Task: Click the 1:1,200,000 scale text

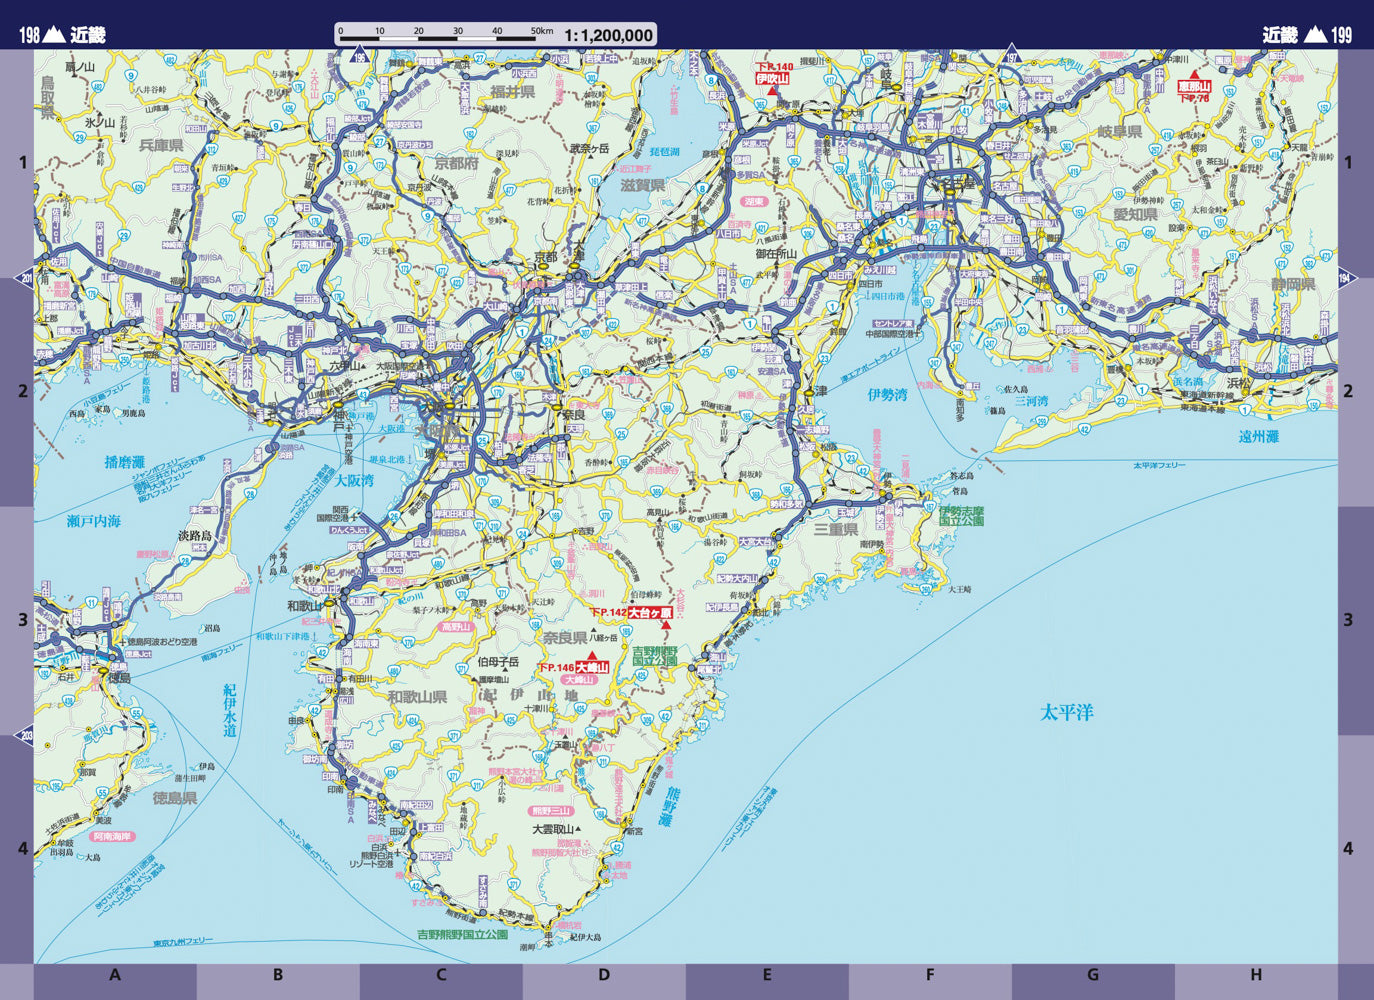Action: click(x=608, y=35)
